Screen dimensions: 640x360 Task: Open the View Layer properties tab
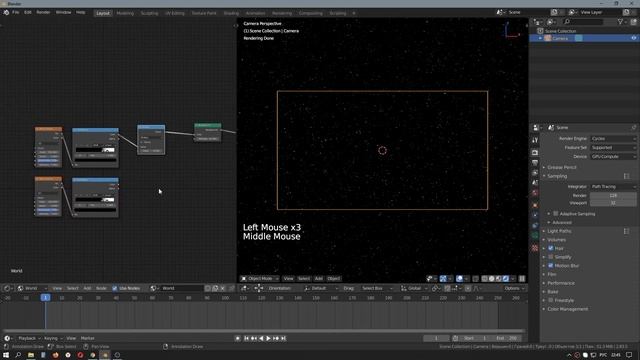(535, 173)
